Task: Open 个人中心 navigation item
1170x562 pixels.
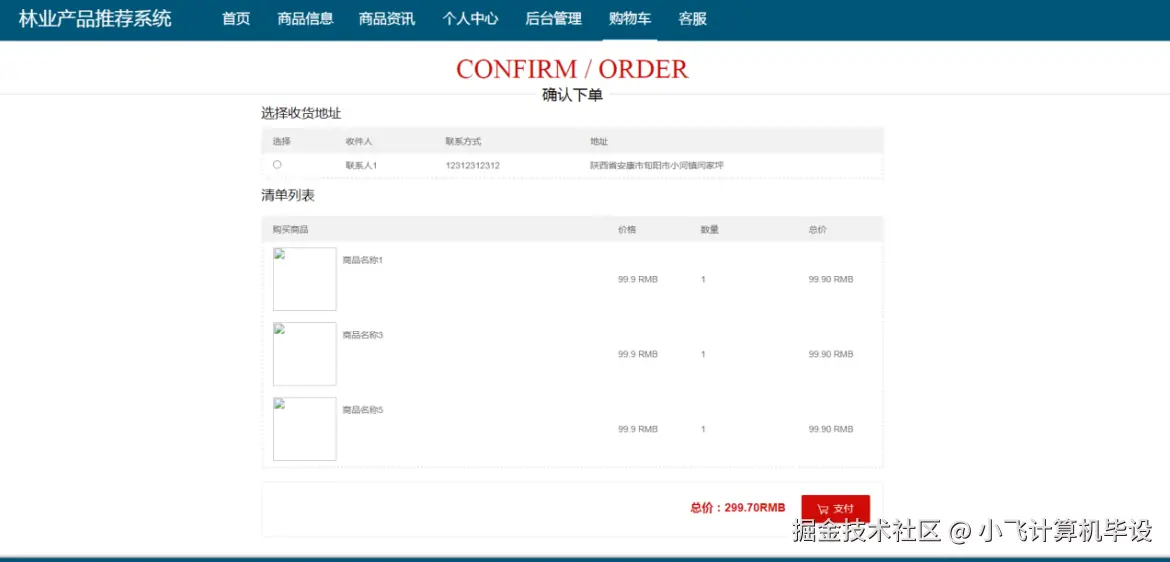Action: [x=470, y=19]
